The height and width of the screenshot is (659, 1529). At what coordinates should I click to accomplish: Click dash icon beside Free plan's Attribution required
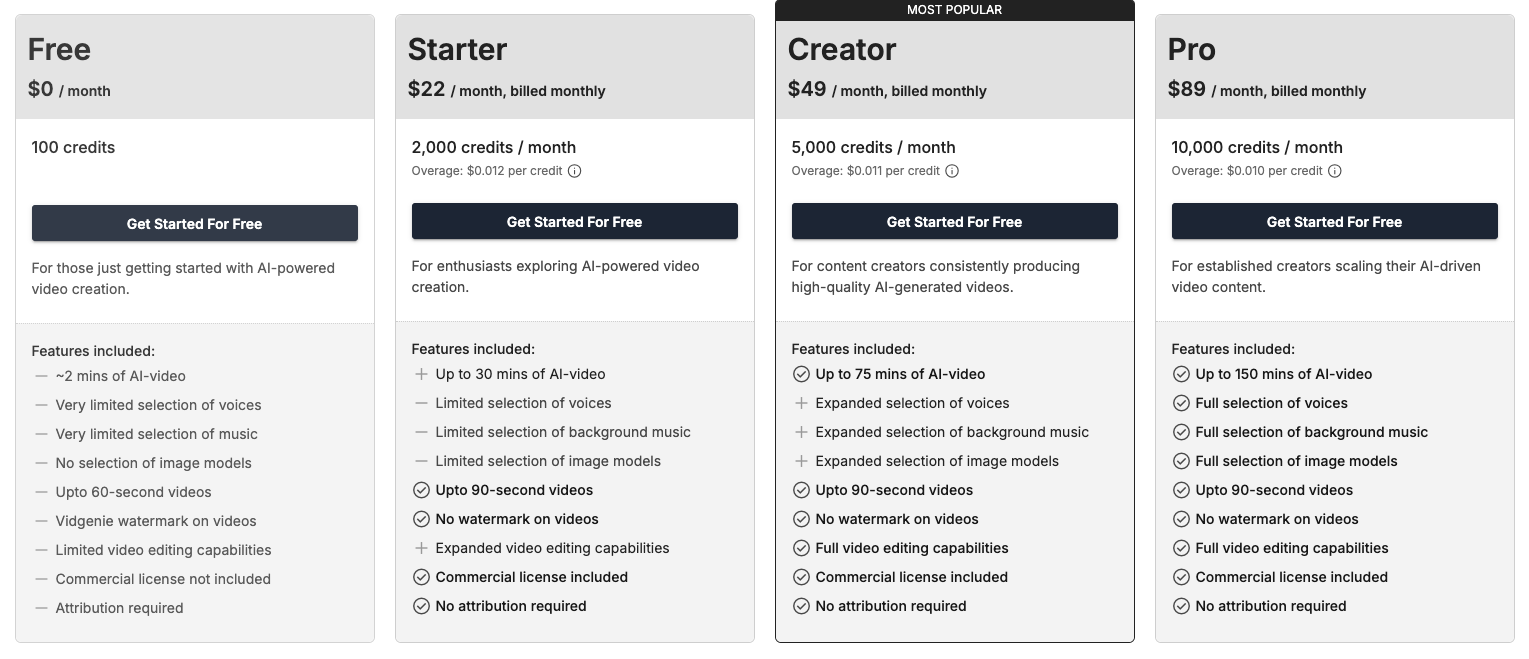tap(41, 608)
